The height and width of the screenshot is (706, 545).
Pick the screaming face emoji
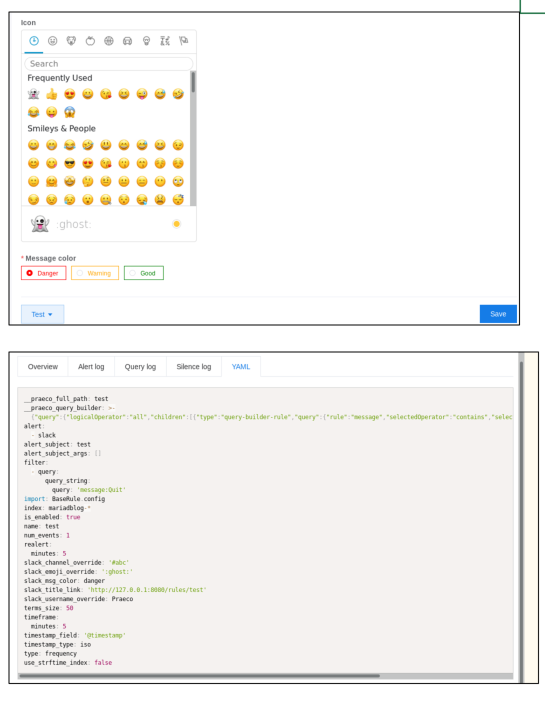[x=70, y=112]
